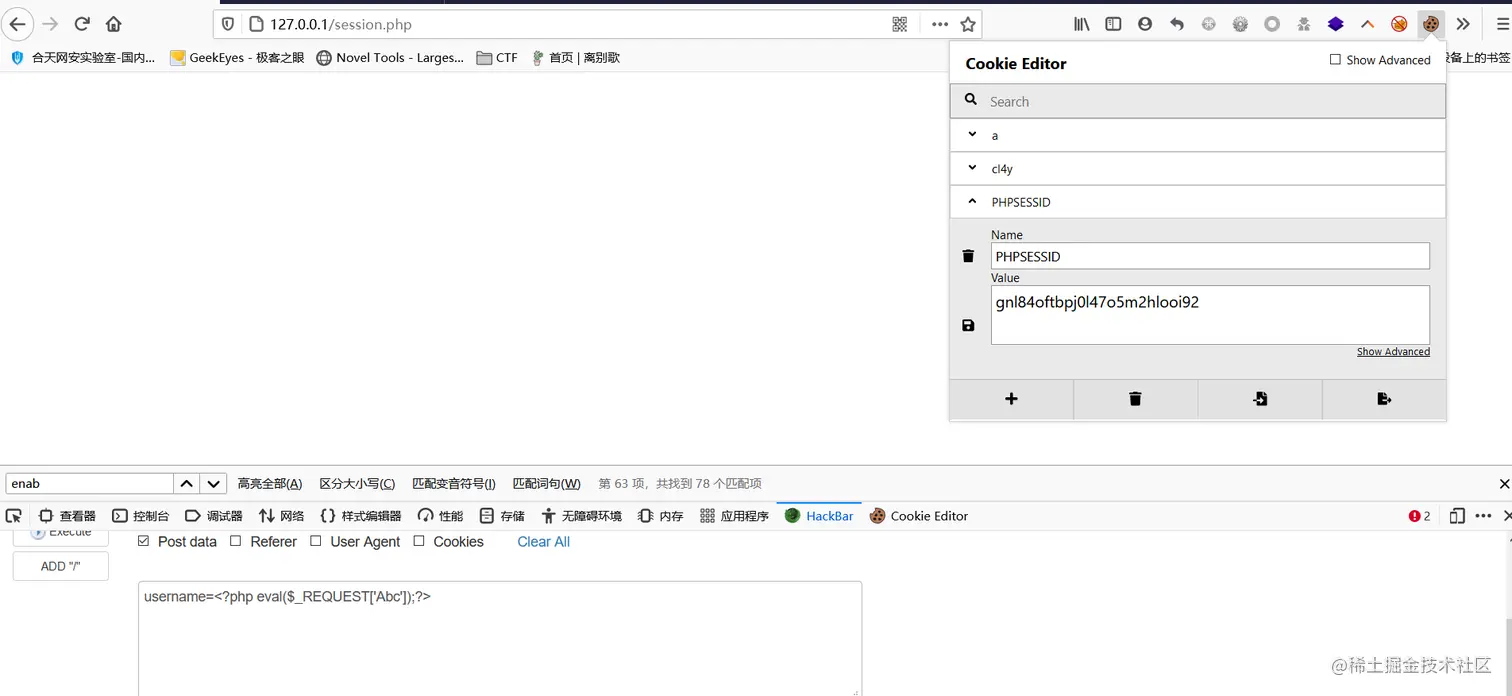Open the Console devtools tab
This screenshot has height=696, width=1512.
point(141,516)
